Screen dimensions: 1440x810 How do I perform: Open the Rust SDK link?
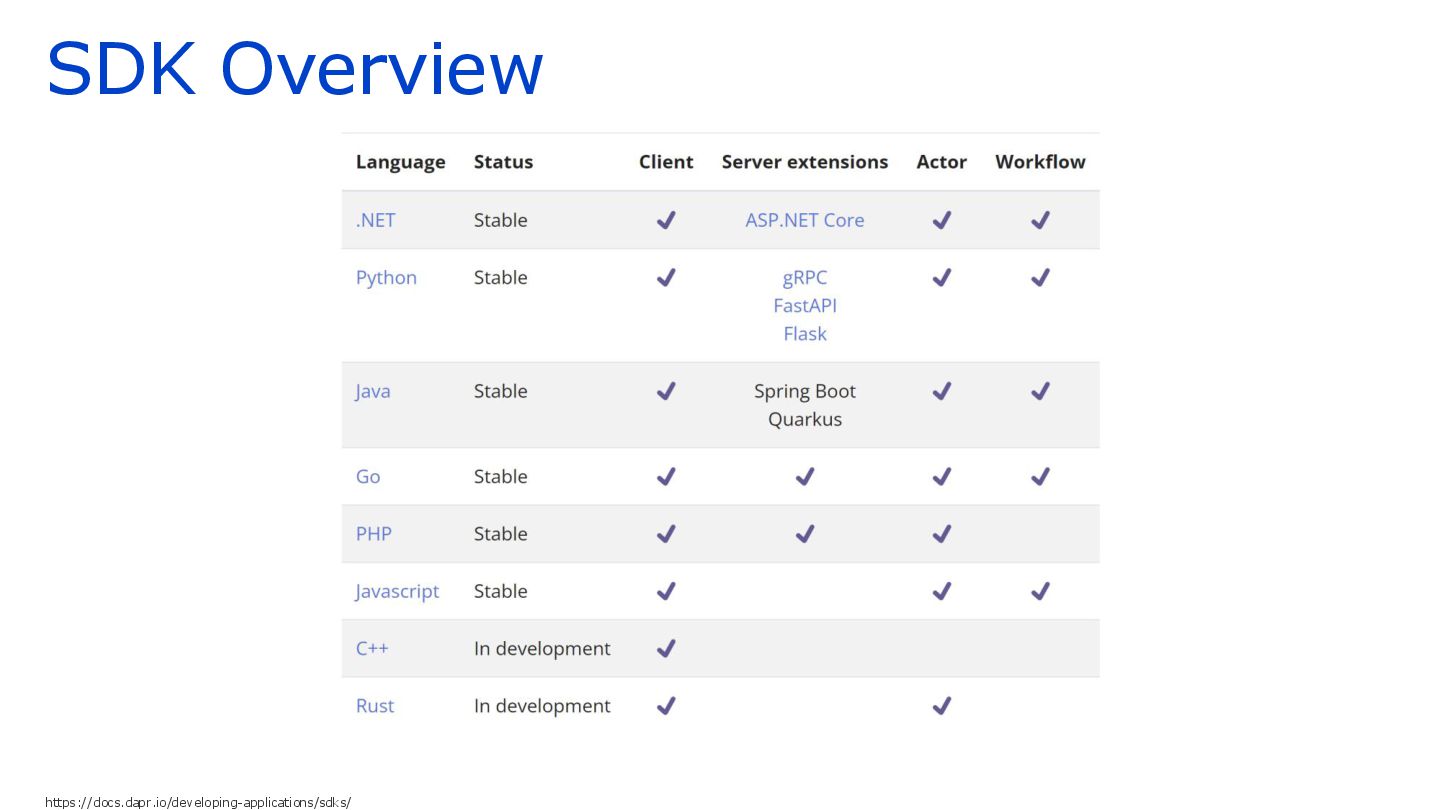point(375,706)
